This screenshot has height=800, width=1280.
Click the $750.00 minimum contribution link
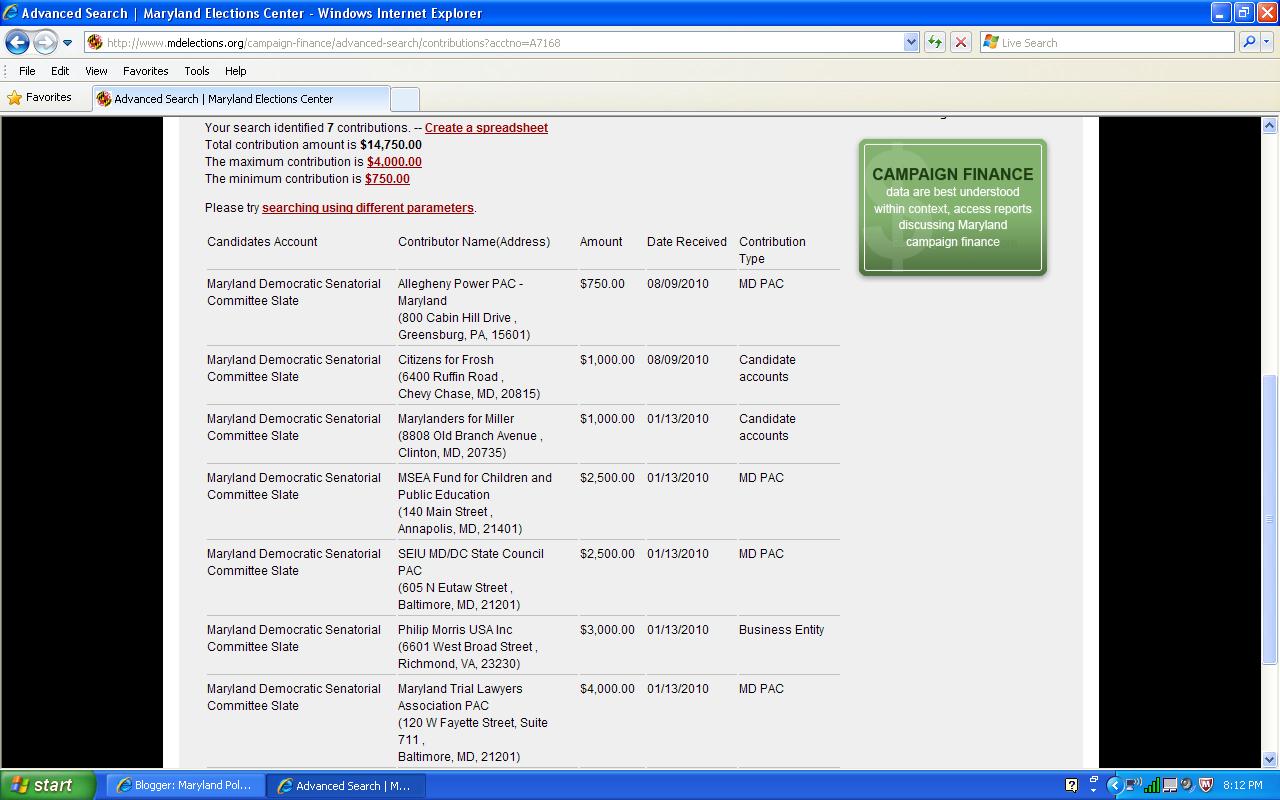(x=387, y=179)
